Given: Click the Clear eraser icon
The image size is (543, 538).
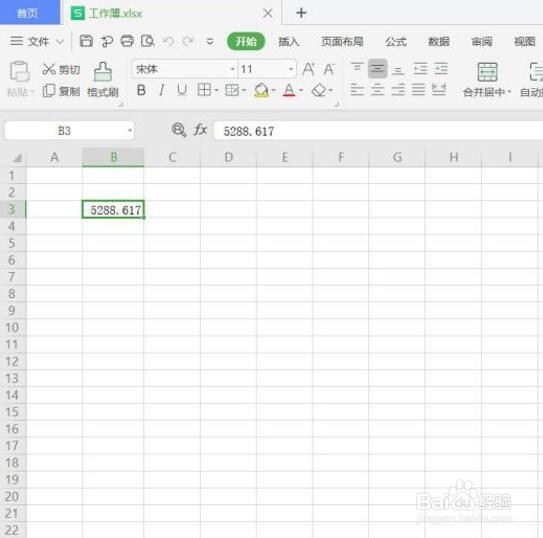Looking at the screenshot, I should pyautogui.click(x=319, y=90).
